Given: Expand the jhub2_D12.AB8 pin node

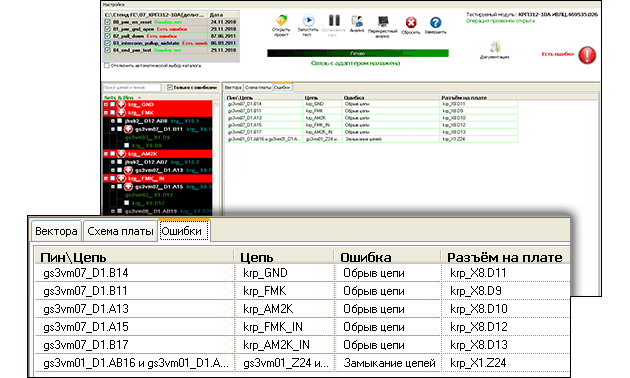Looking at the screenshot, I should (113, 121).
